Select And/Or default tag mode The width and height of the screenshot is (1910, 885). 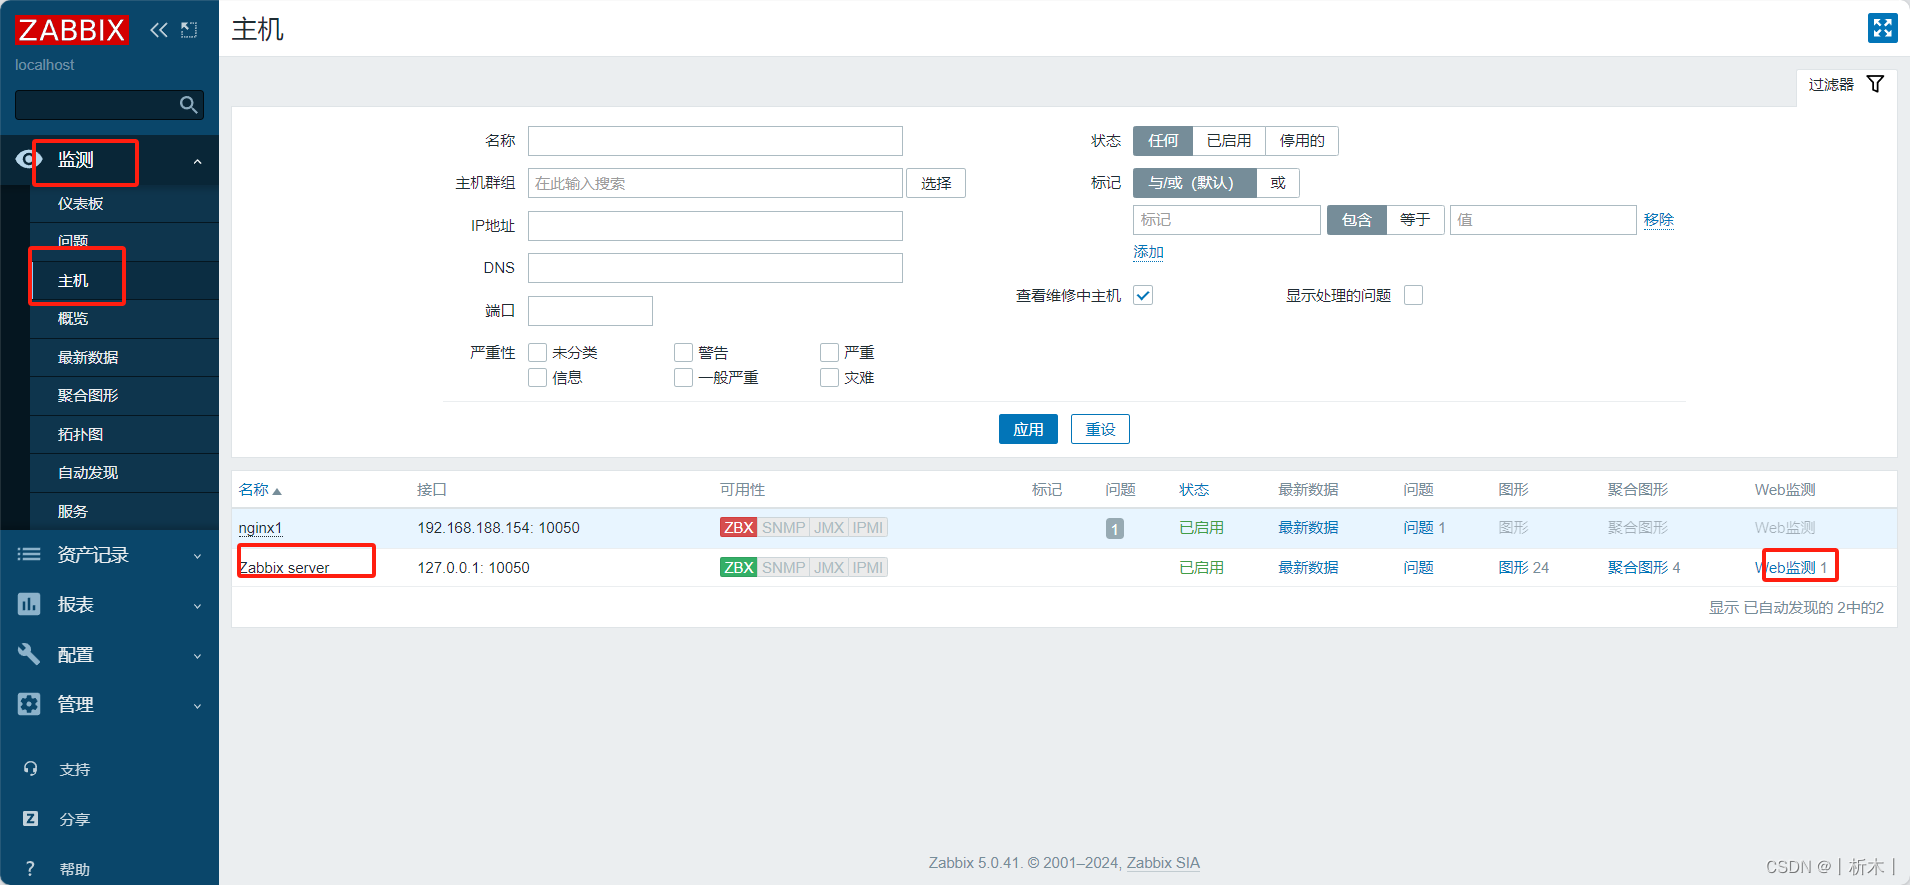point(1194,183)
